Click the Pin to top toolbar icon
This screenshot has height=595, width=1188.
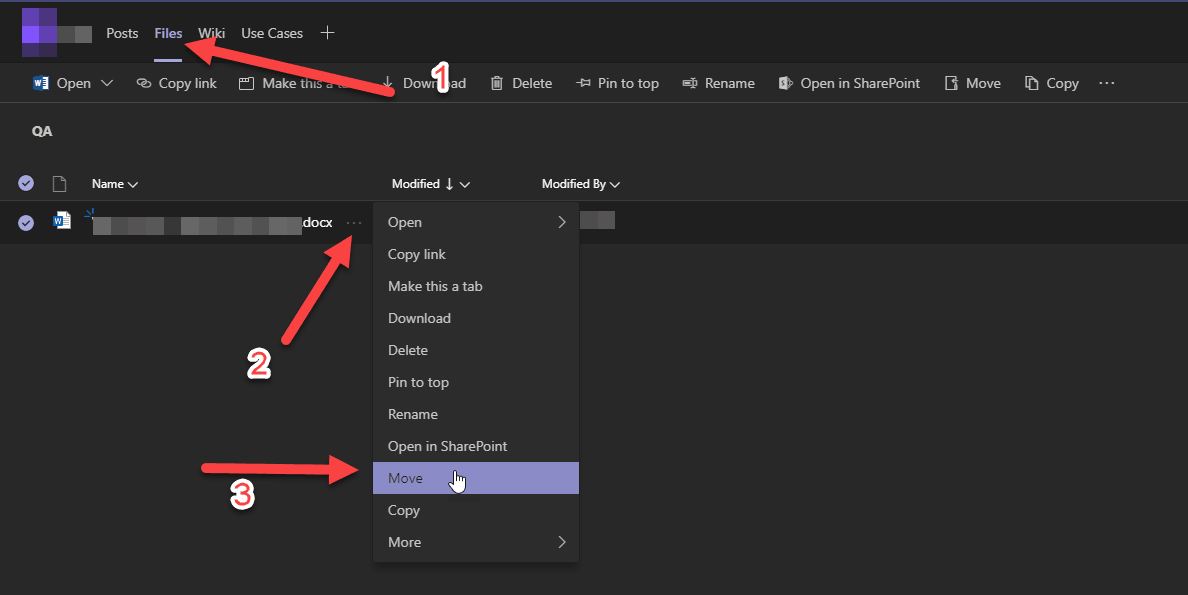click(x=584, y=84)
